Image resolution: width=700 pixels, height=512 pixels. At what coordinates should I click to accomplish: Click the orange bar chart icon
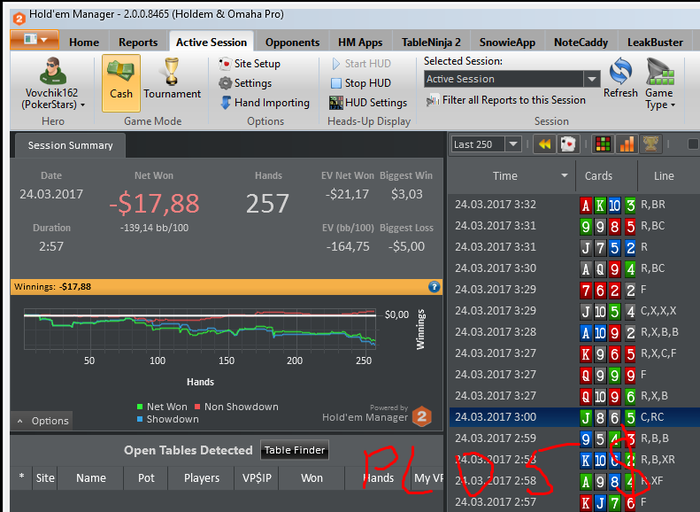[x=627, y=144]
